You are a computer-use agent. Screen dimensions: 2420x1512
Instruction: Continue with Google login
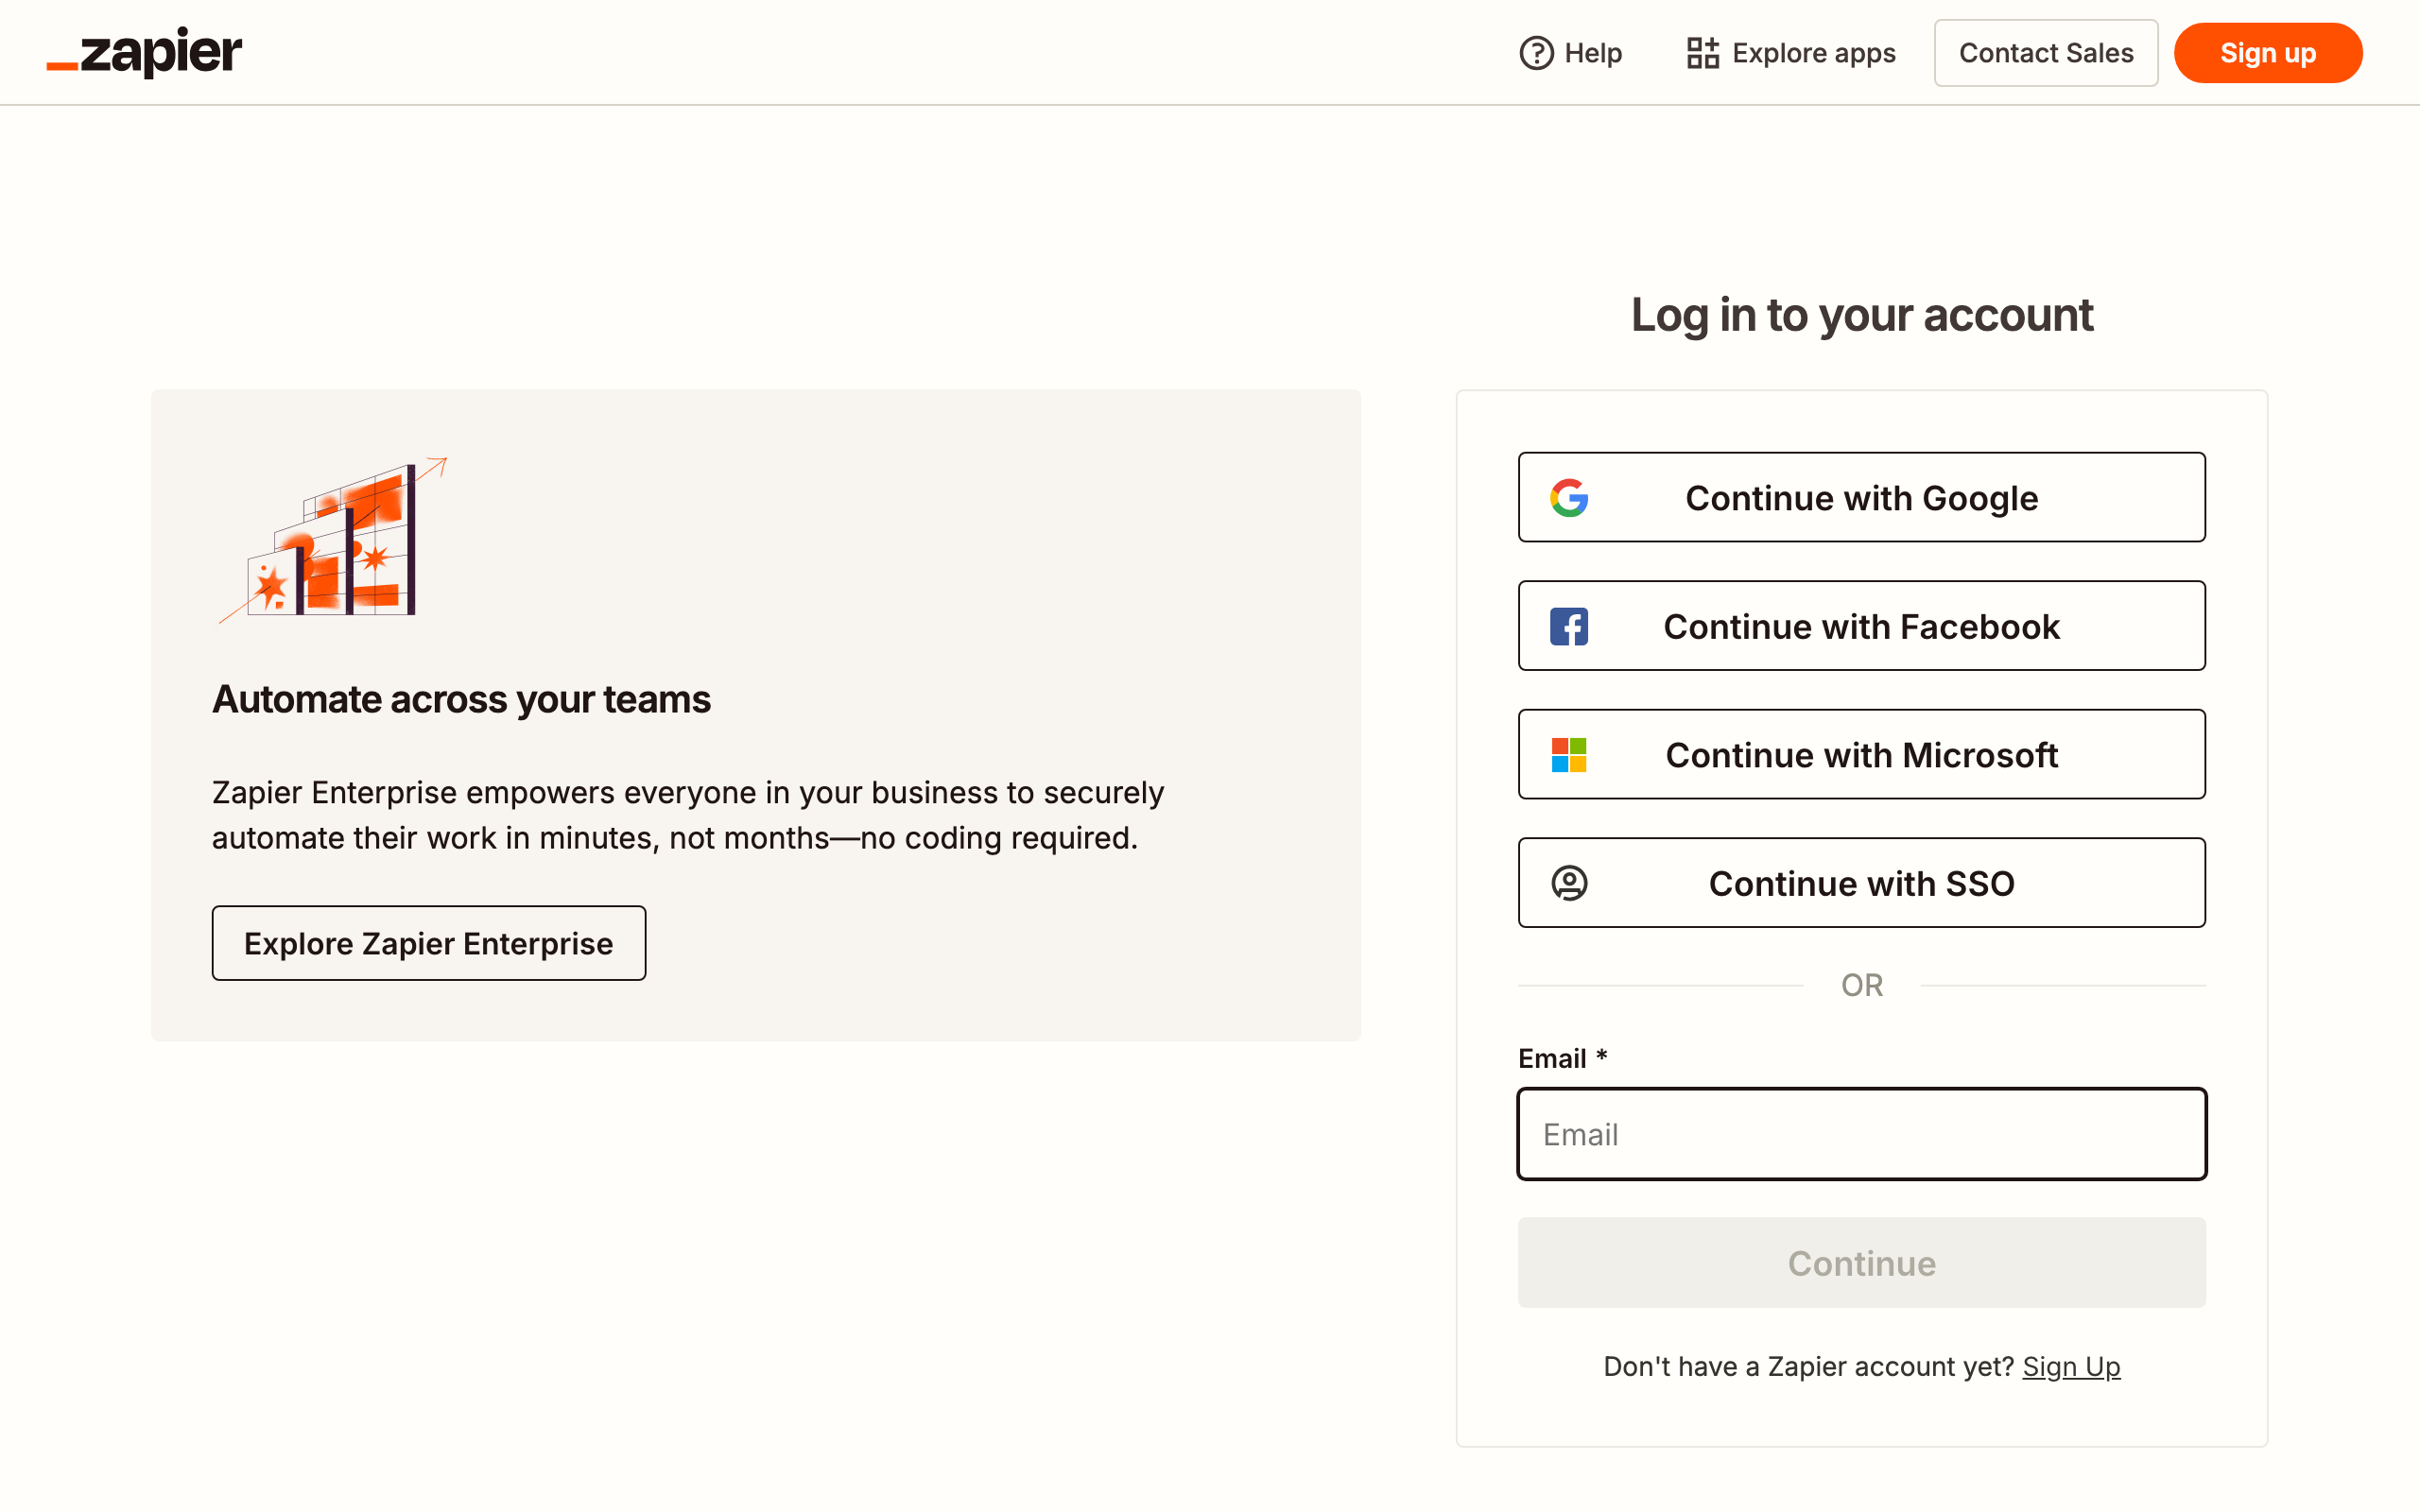point(1861,497)
